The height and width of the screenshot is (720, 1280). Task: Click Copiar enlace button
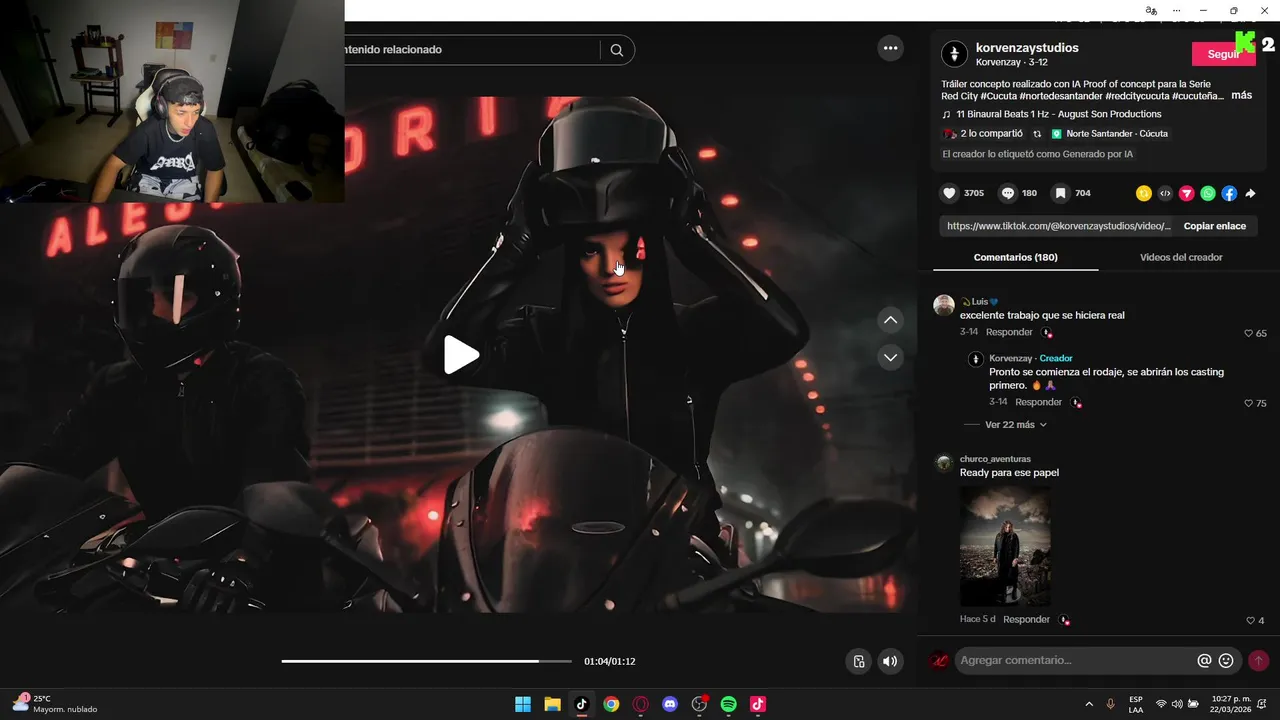[x=1214, y=226]
